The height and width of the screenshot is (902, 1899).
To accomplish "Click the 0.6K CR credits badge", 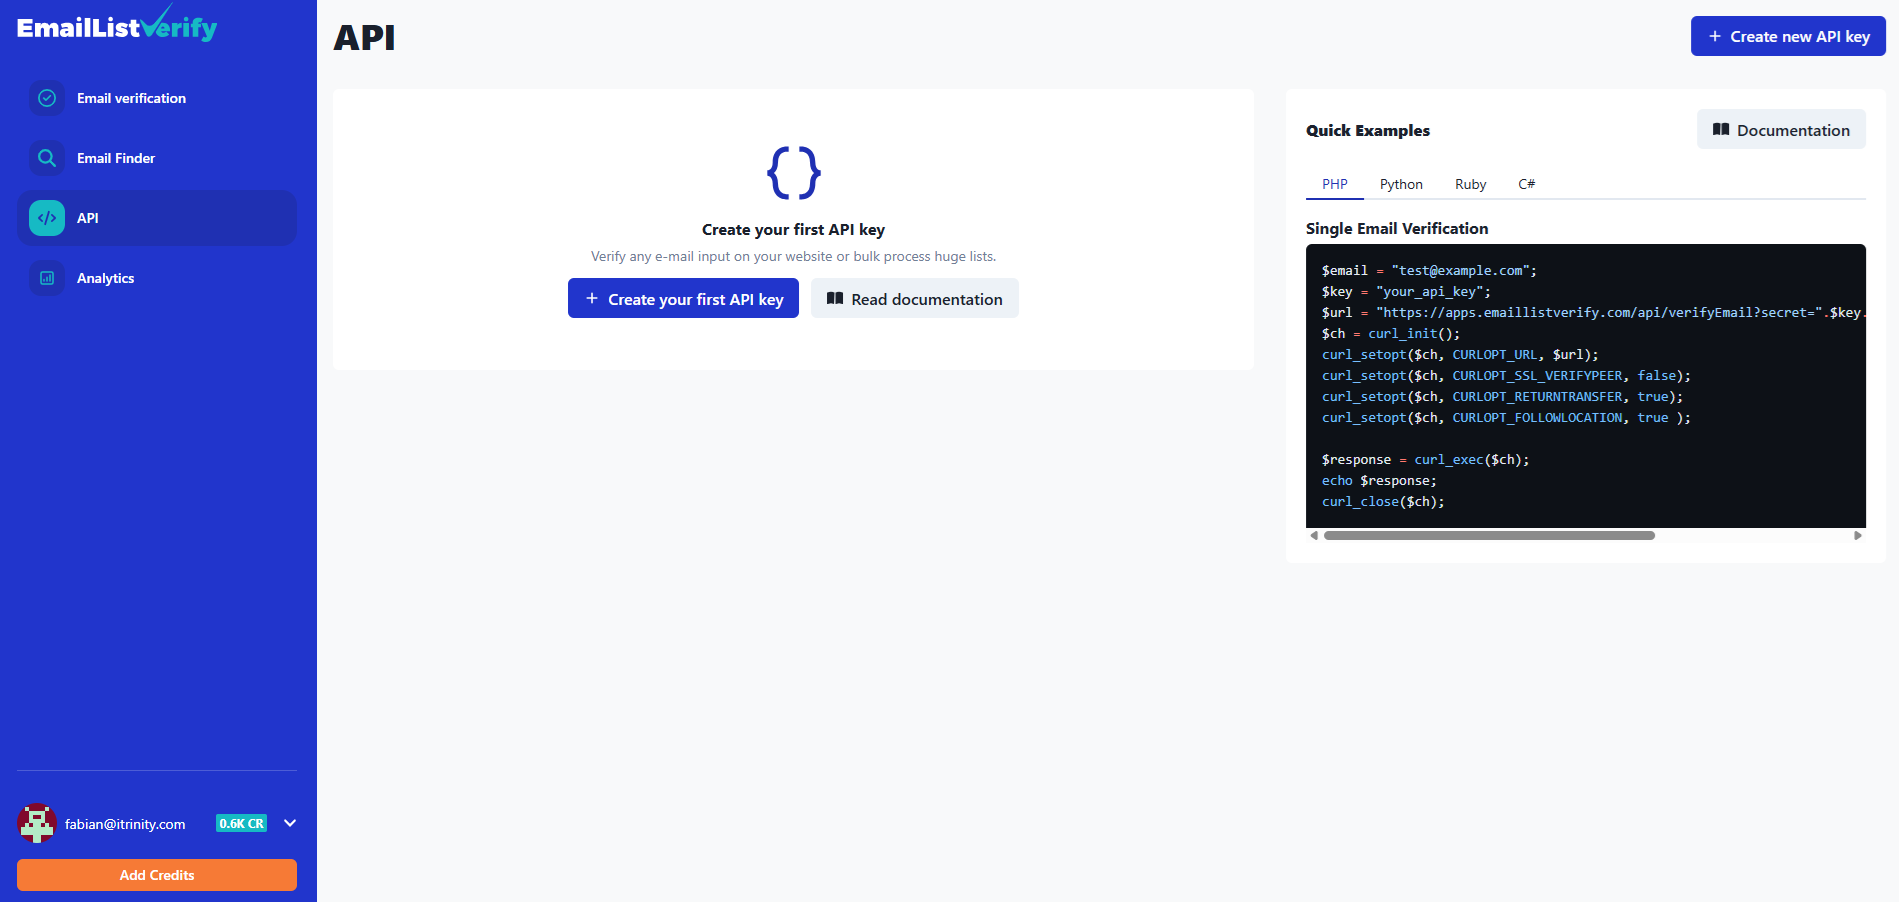I will 242,824.
